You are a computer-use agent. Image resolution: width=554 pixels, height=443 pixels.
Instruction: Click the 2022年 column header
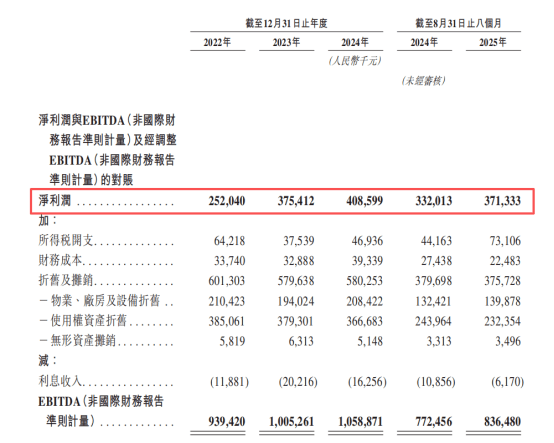pyautogui.click(x=217, y=42)
